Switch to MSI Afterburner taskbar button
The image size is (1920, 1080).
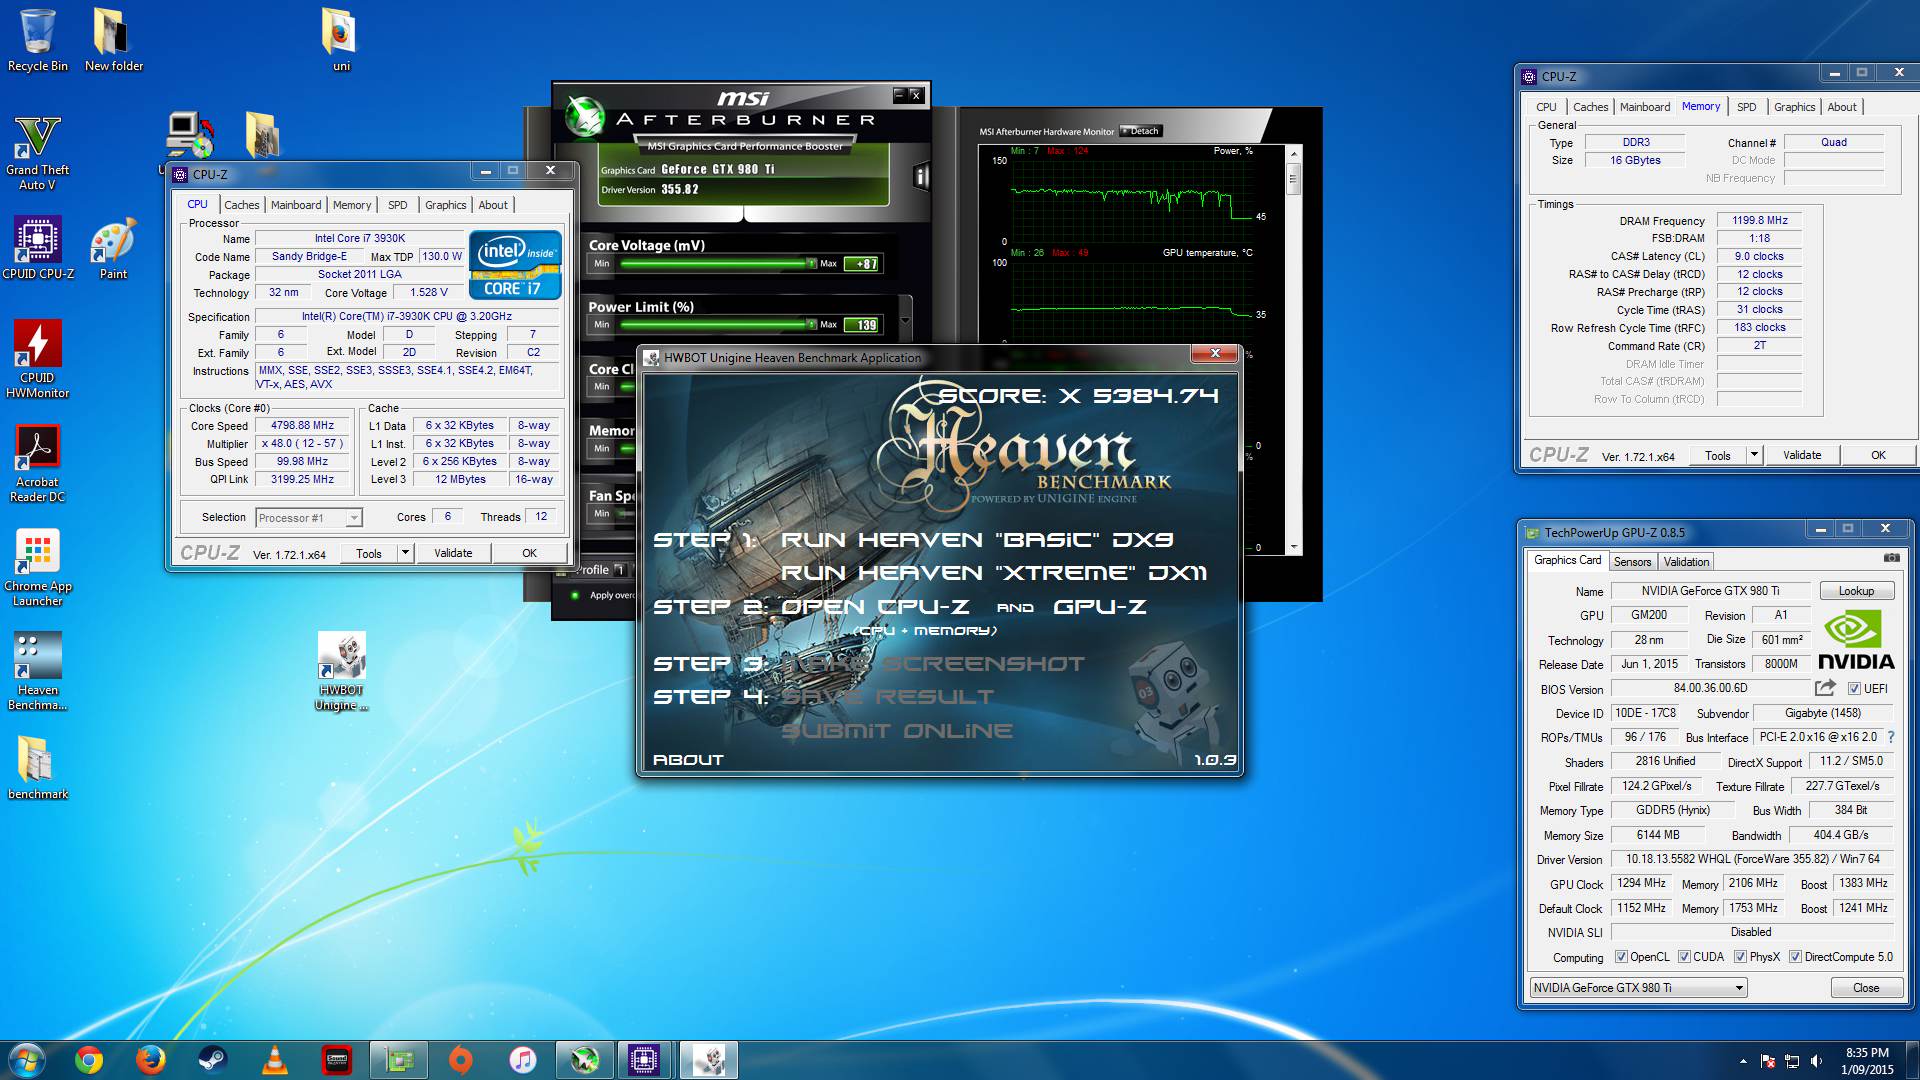[x=585, y=1060]
